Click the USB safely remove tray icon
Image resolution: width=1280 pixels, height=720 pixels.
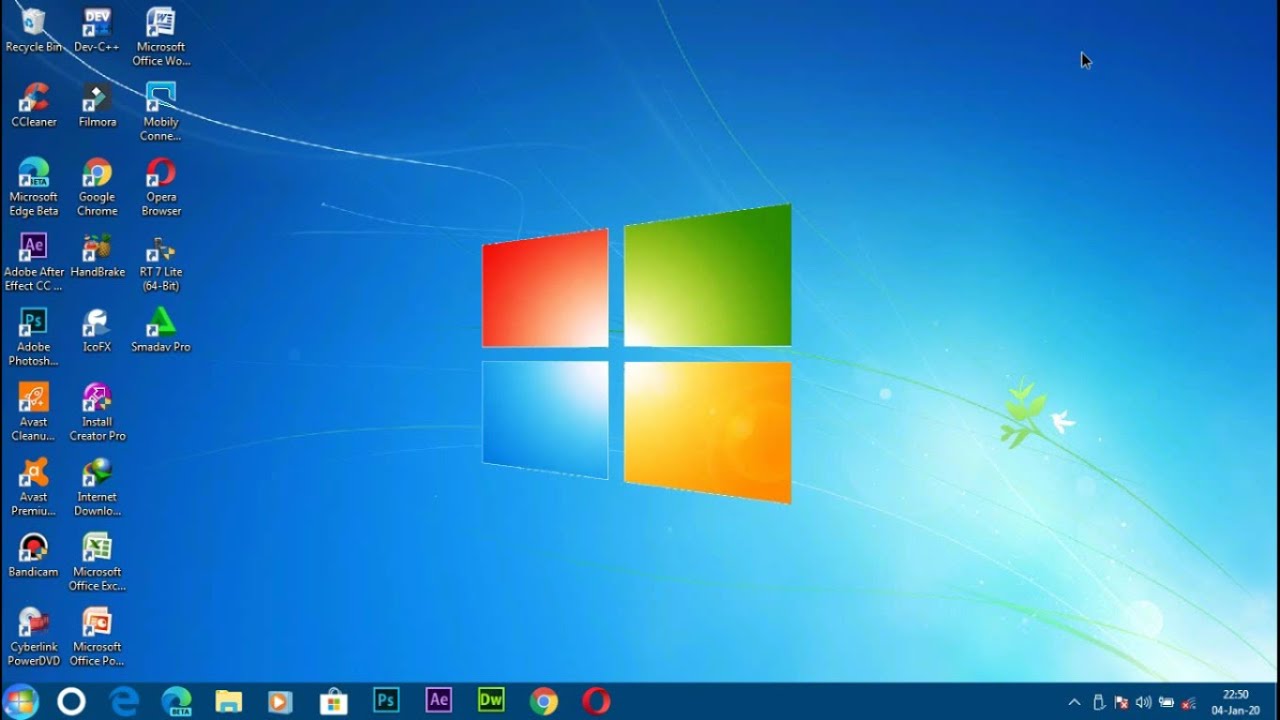point(1098,702)
